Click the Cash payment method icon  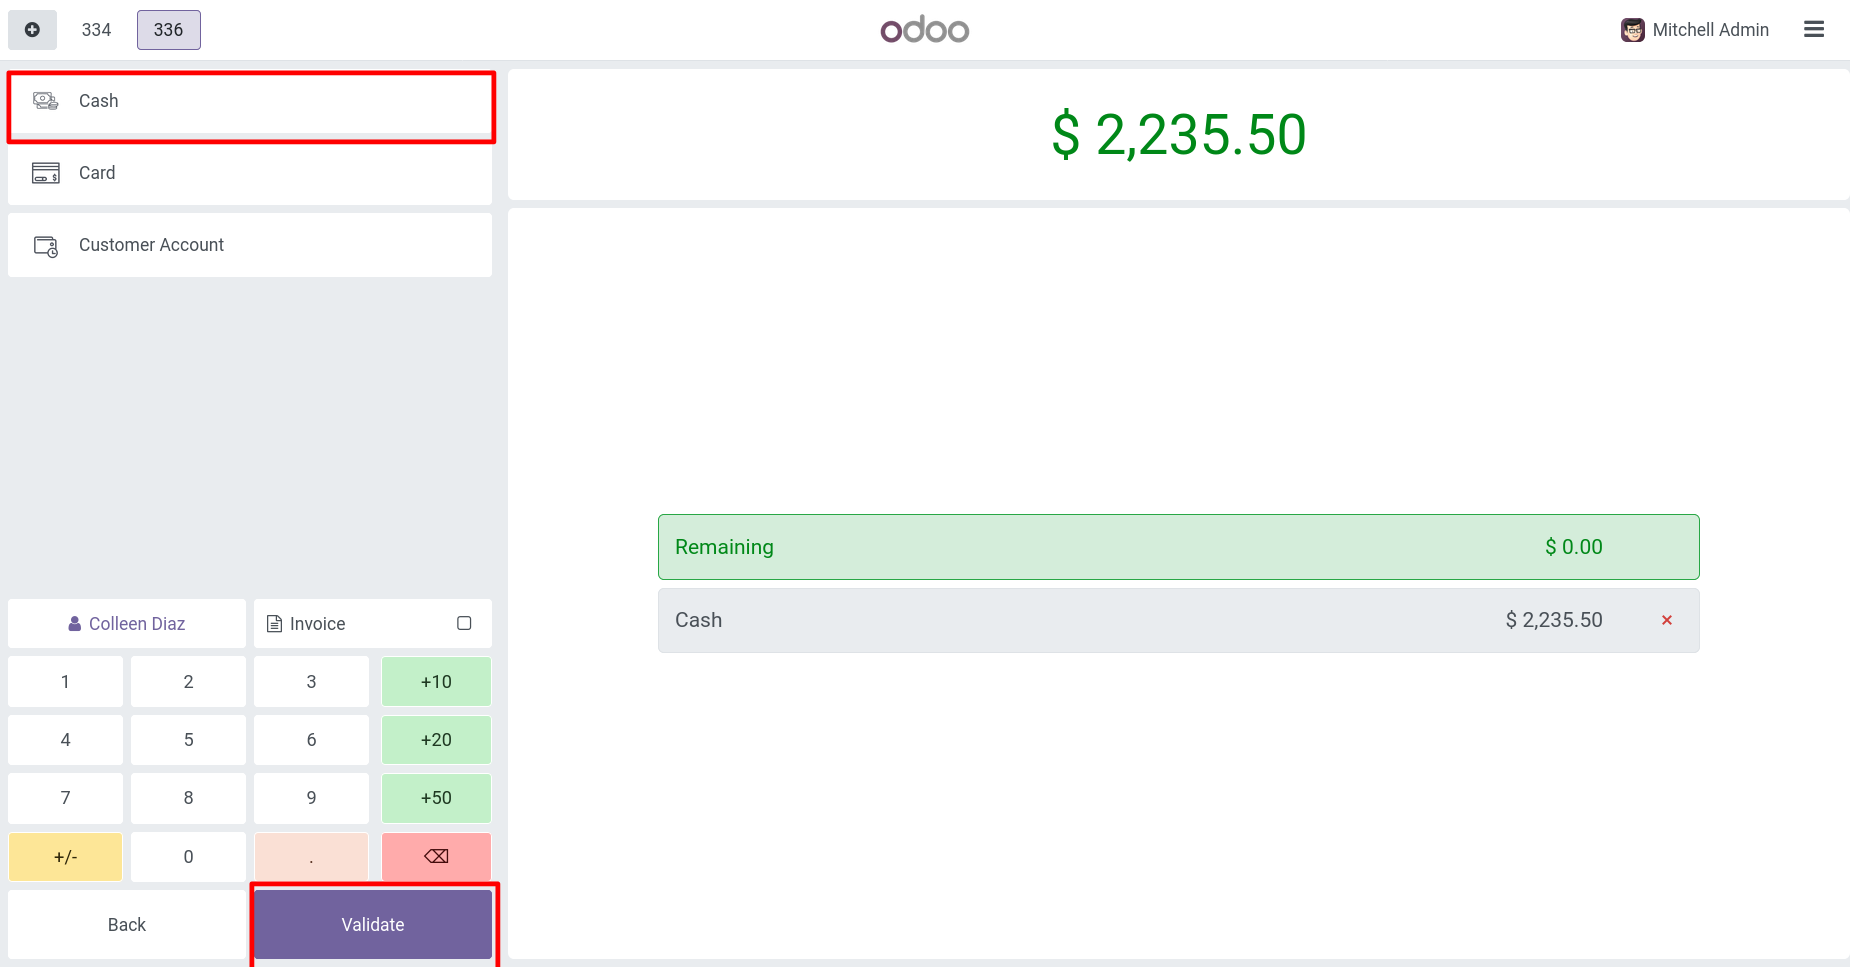[45, 101]
